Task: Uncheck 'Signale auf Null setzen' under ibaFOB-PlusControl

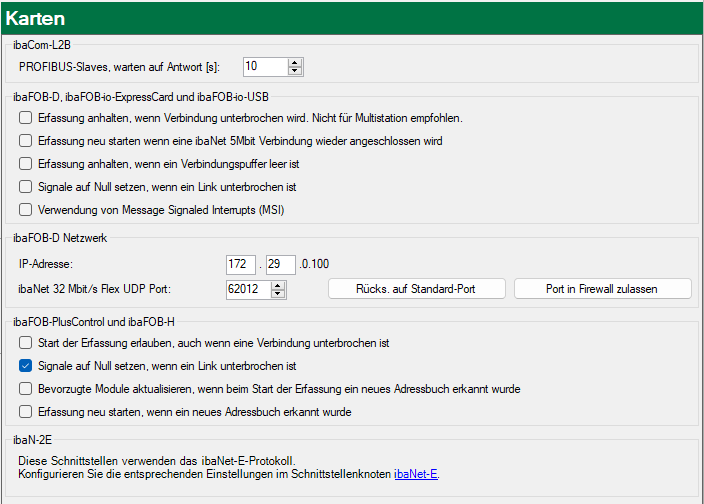Action: coord(26,366)
